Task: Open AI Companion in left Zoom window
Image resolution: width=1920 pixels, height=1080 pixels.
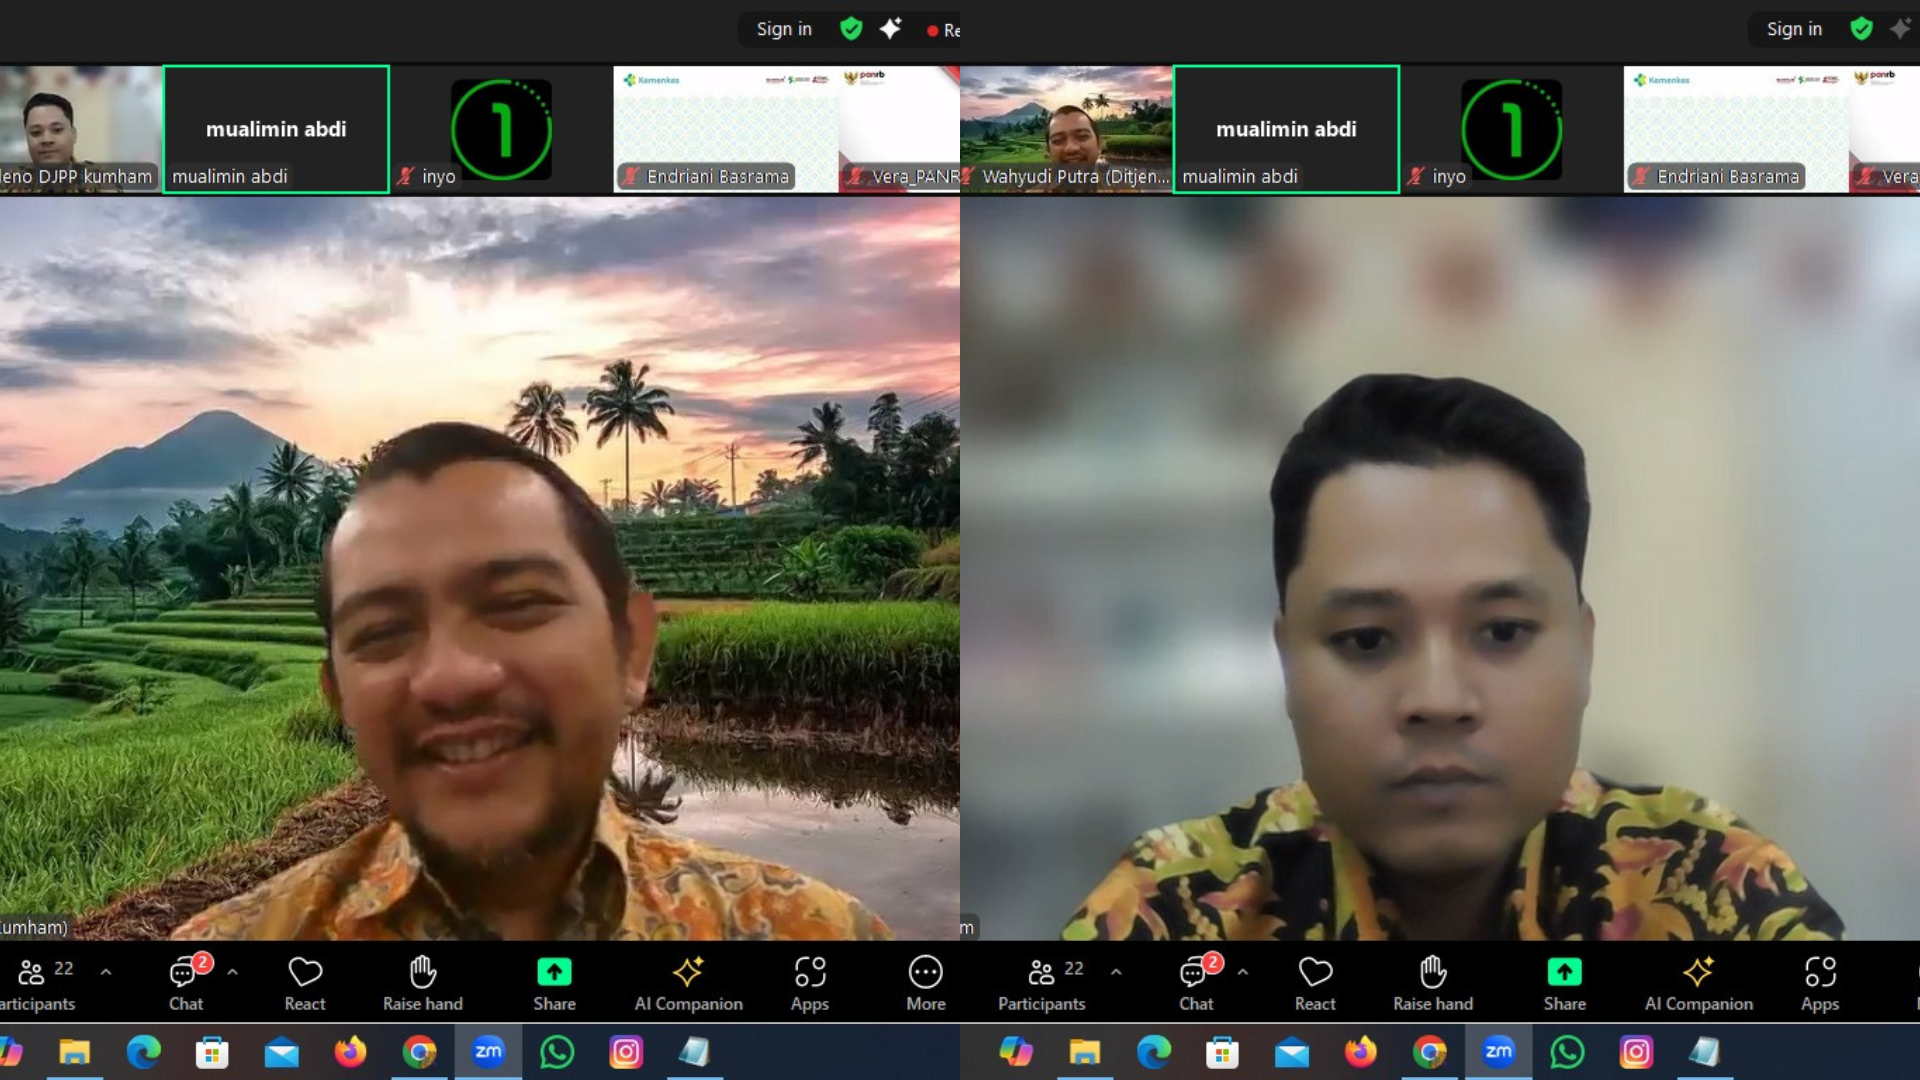Action: pyautogui.click(x=688, y=985)
